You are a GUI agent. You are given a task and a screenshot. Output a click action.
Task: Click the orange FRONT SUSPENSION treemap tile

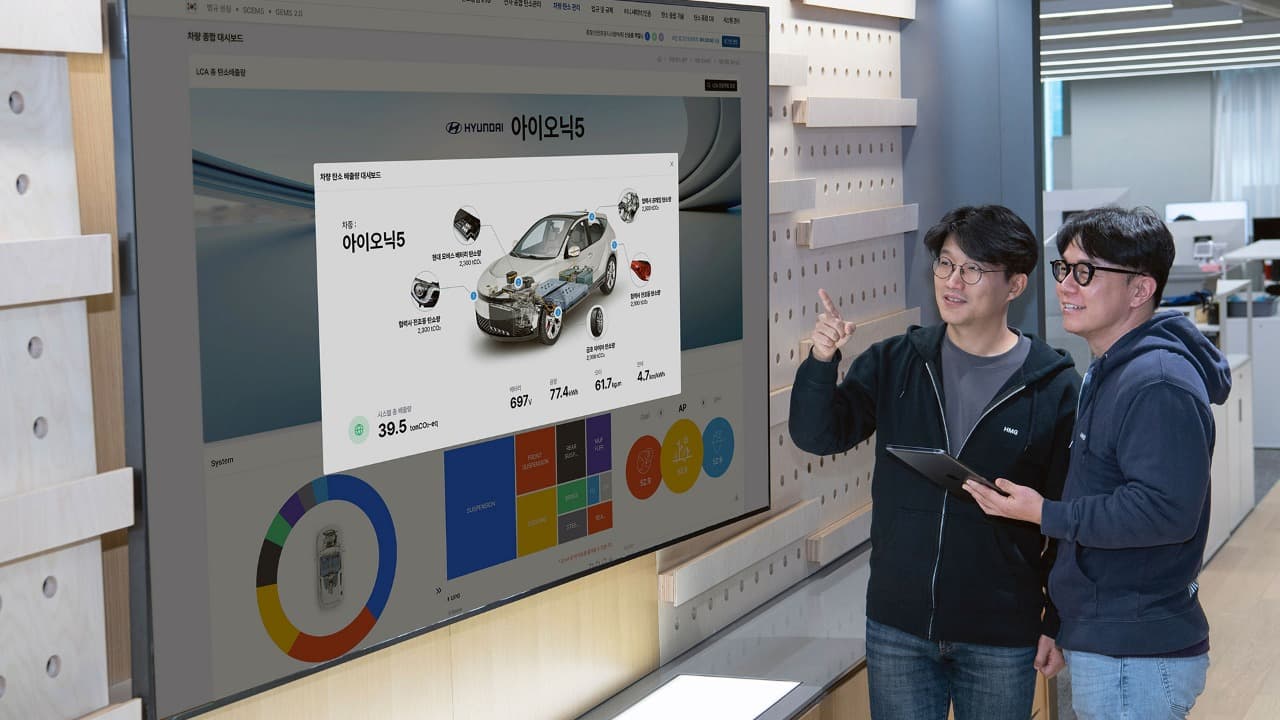(x=535, y=460)
